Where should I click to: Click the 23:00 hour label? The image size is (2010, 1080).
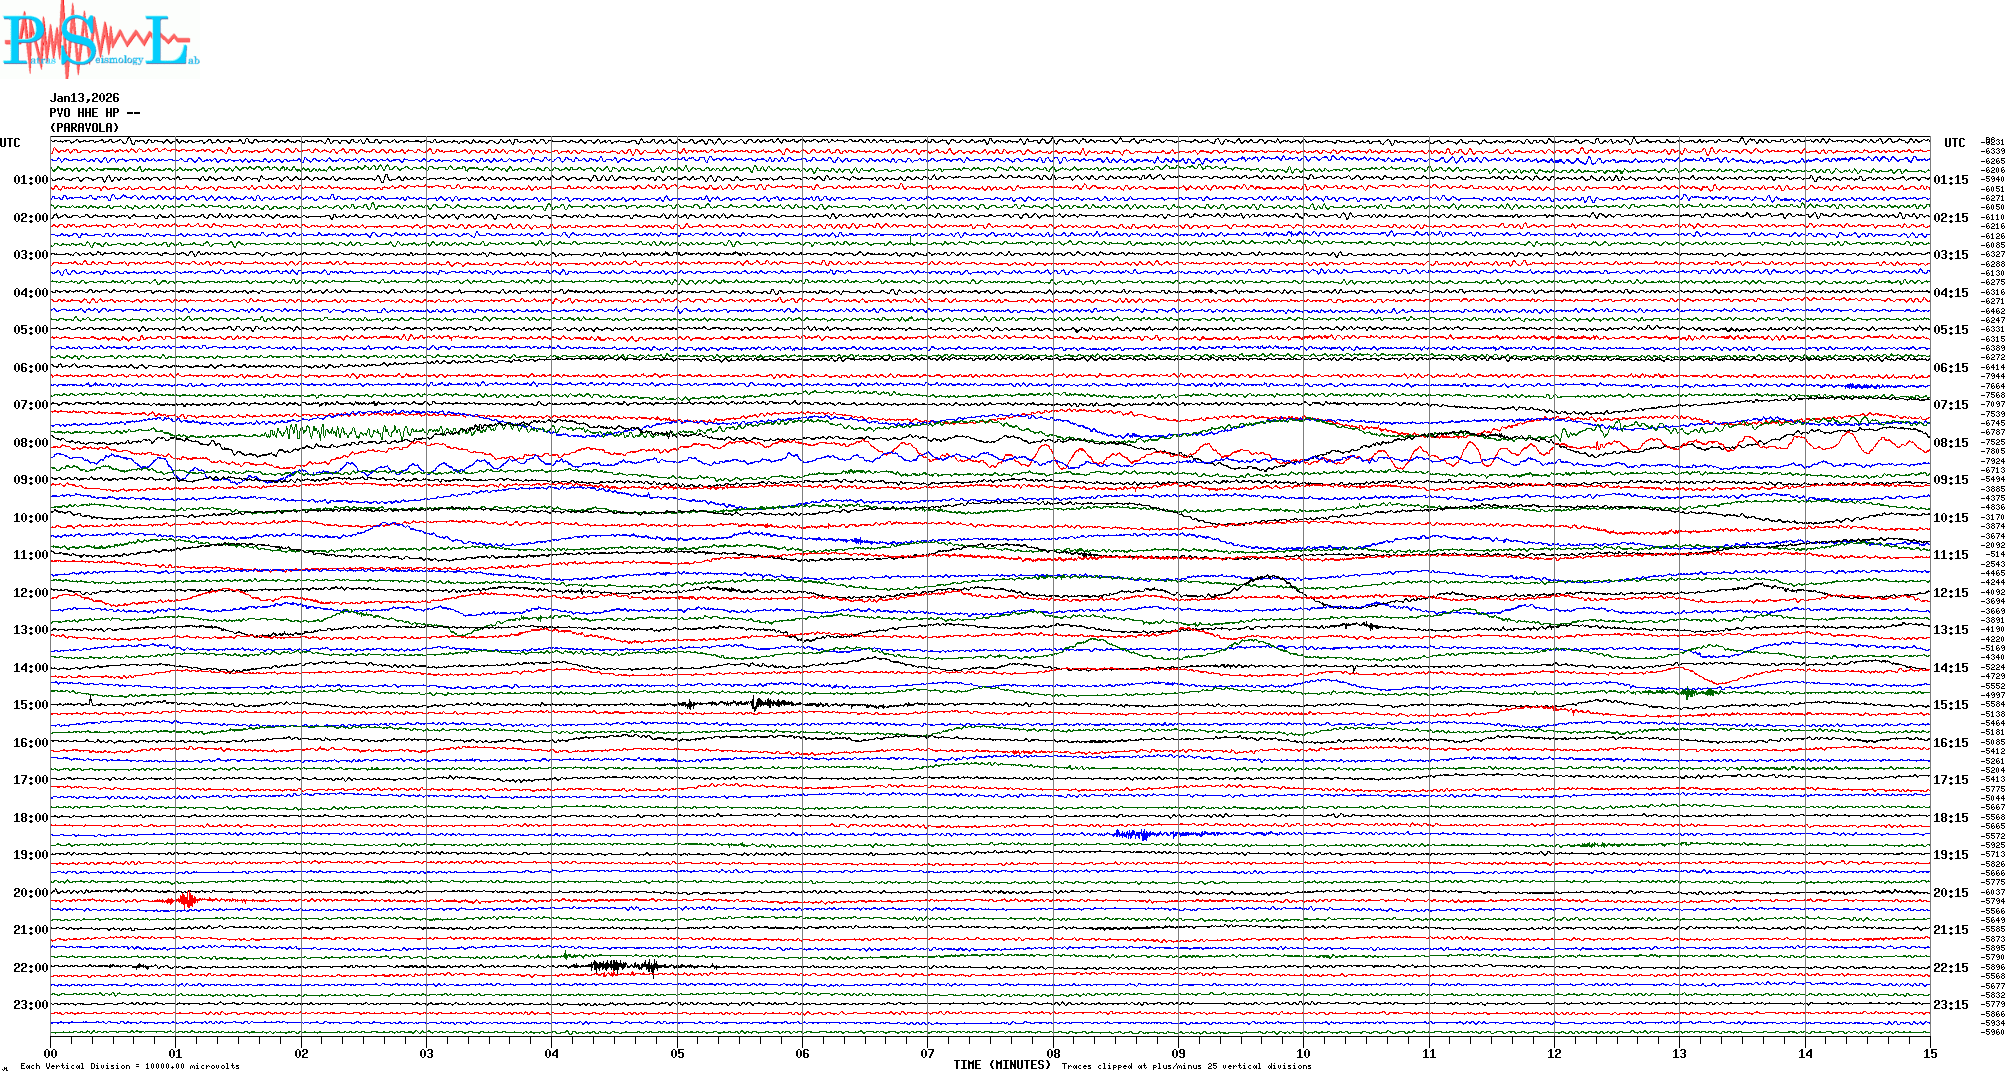click(30, 1005)
